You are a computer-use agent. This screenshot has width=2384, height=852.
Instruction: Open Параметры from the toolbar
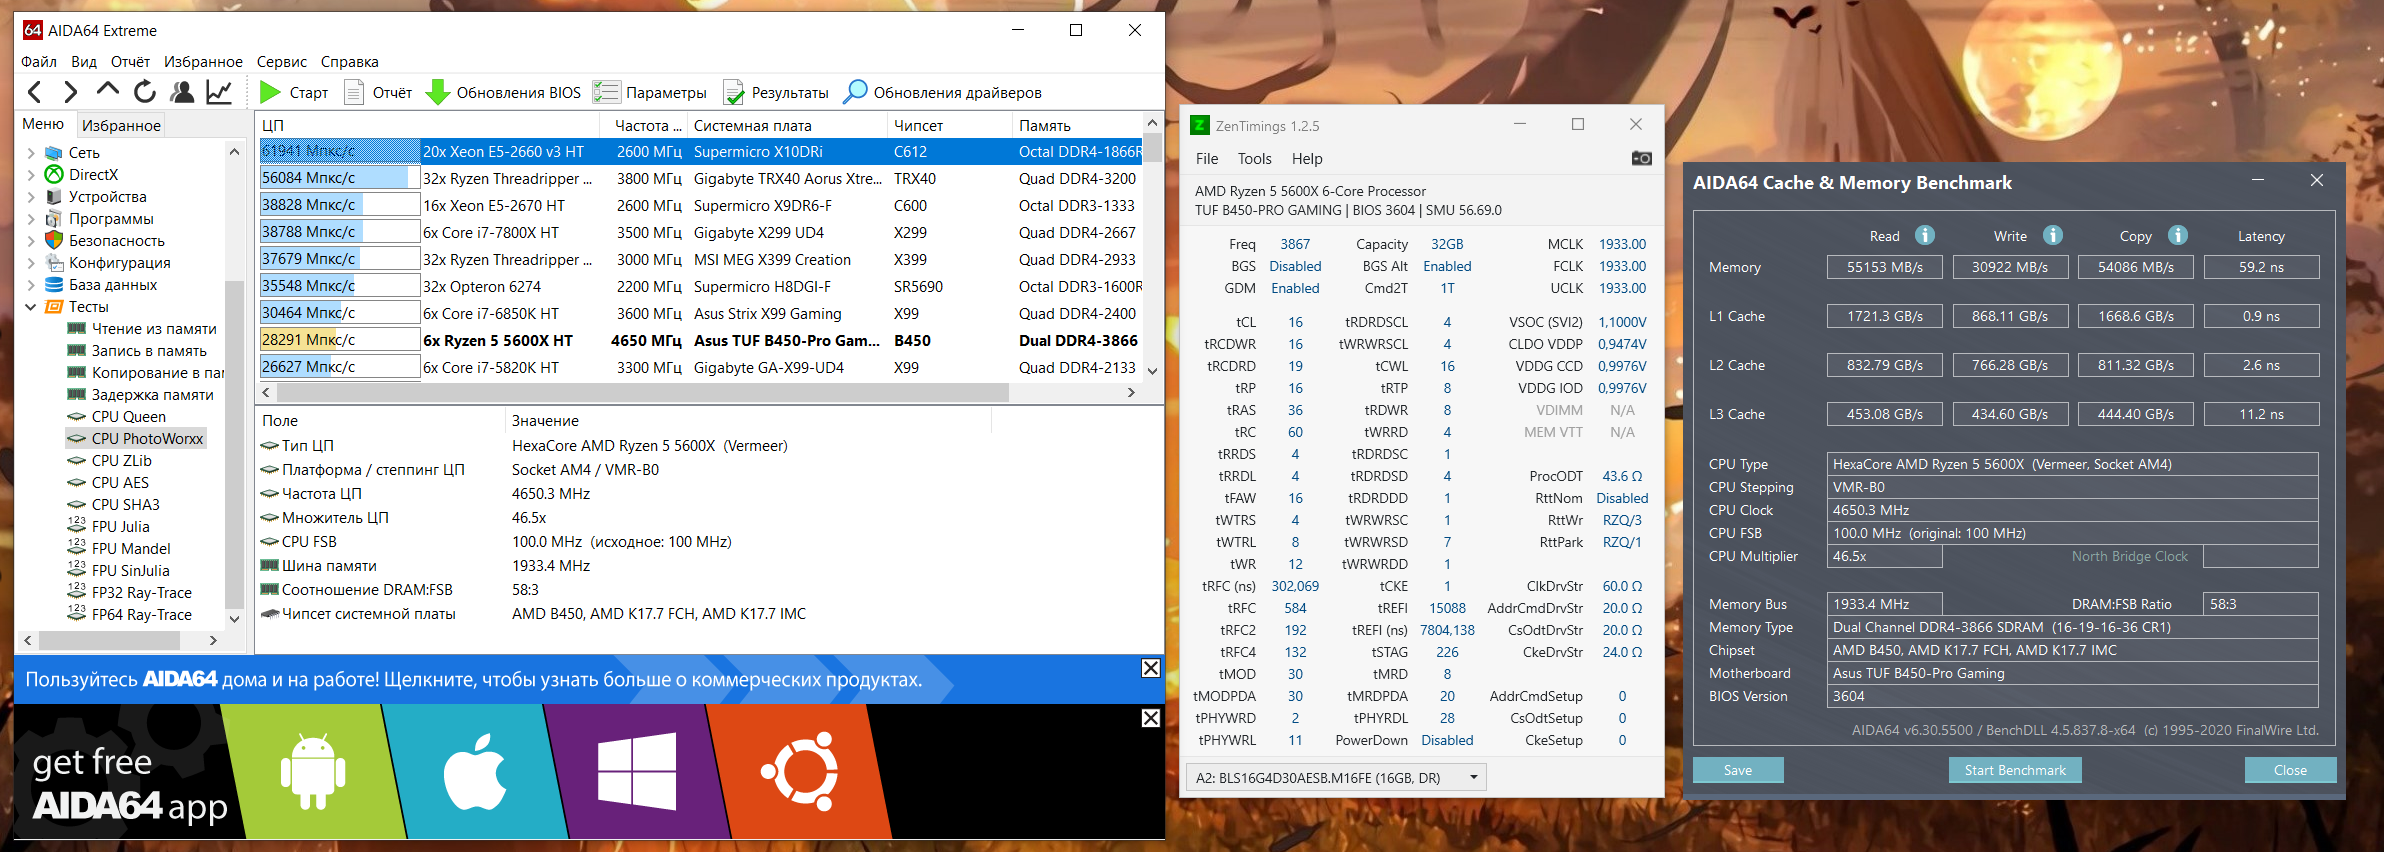pyautogui.click(x=649, y=92)
